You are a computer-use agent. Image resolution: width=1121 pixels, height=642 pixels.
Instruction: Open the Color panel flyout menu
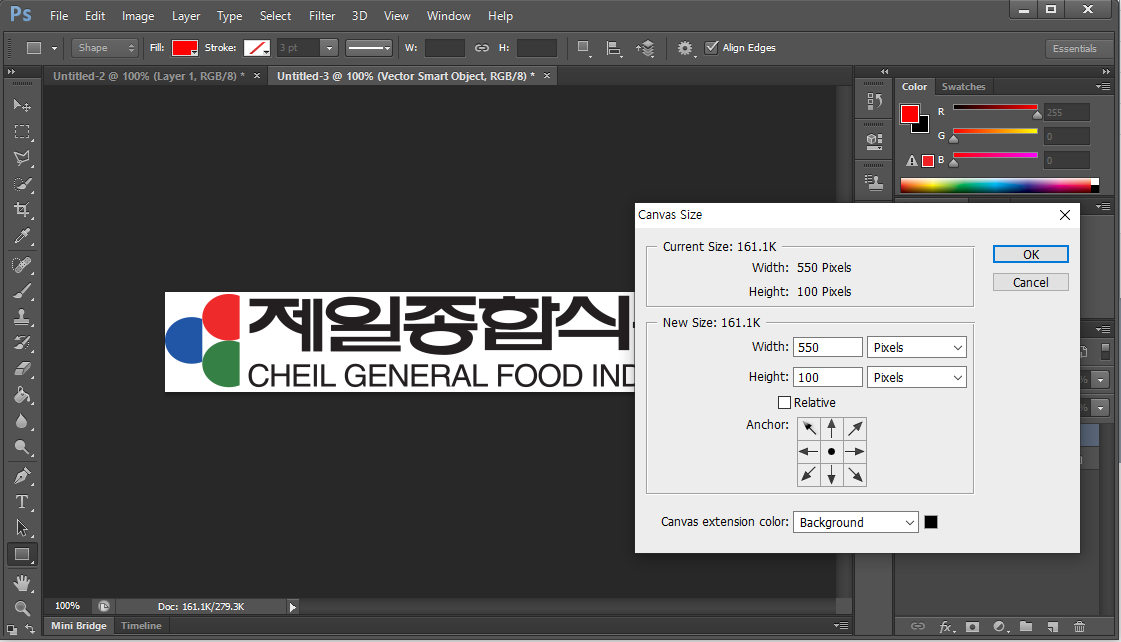1103,87
